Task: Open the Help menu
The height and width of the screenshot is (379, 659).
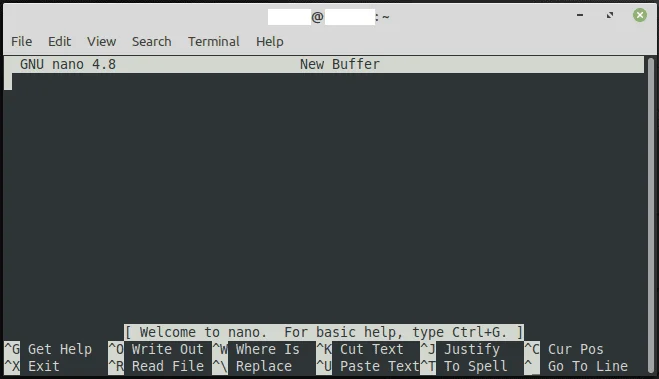Action: click(270, 42)
